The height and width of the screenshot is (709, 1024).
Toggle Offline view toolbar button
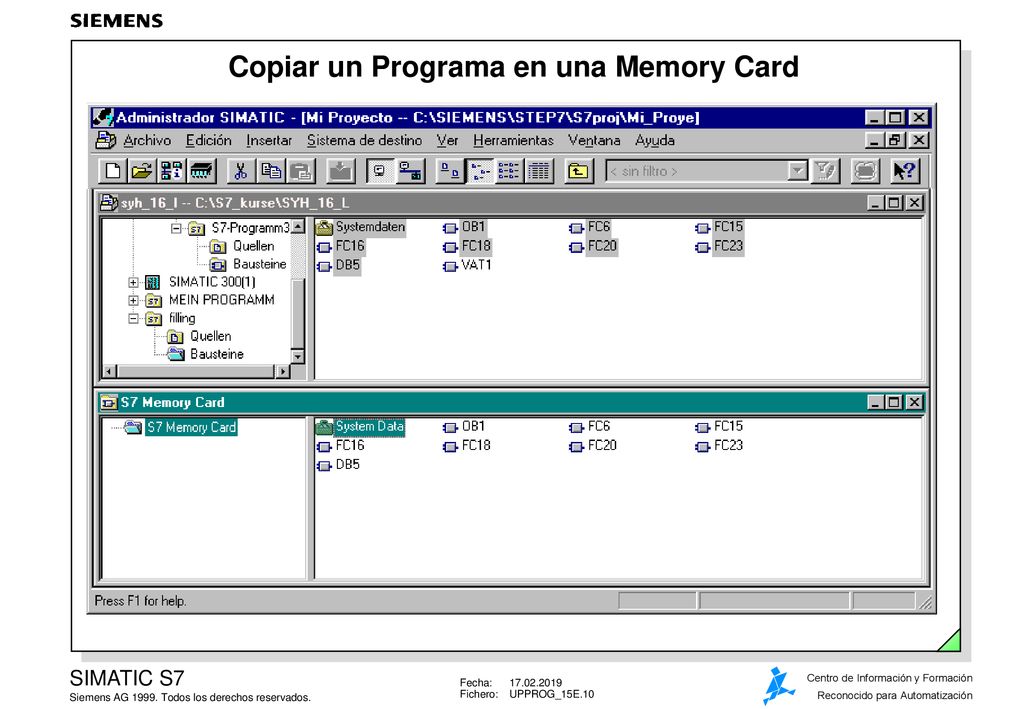tap(379, 171)
